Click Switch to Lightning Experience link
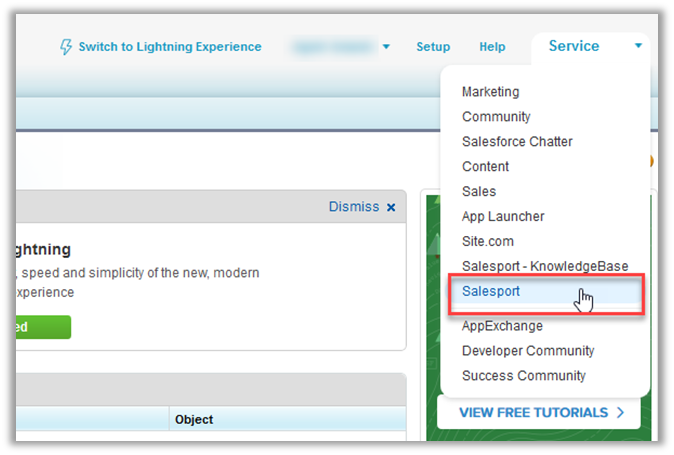This screenshot has height=455, width=674. [x=170, y=47]
